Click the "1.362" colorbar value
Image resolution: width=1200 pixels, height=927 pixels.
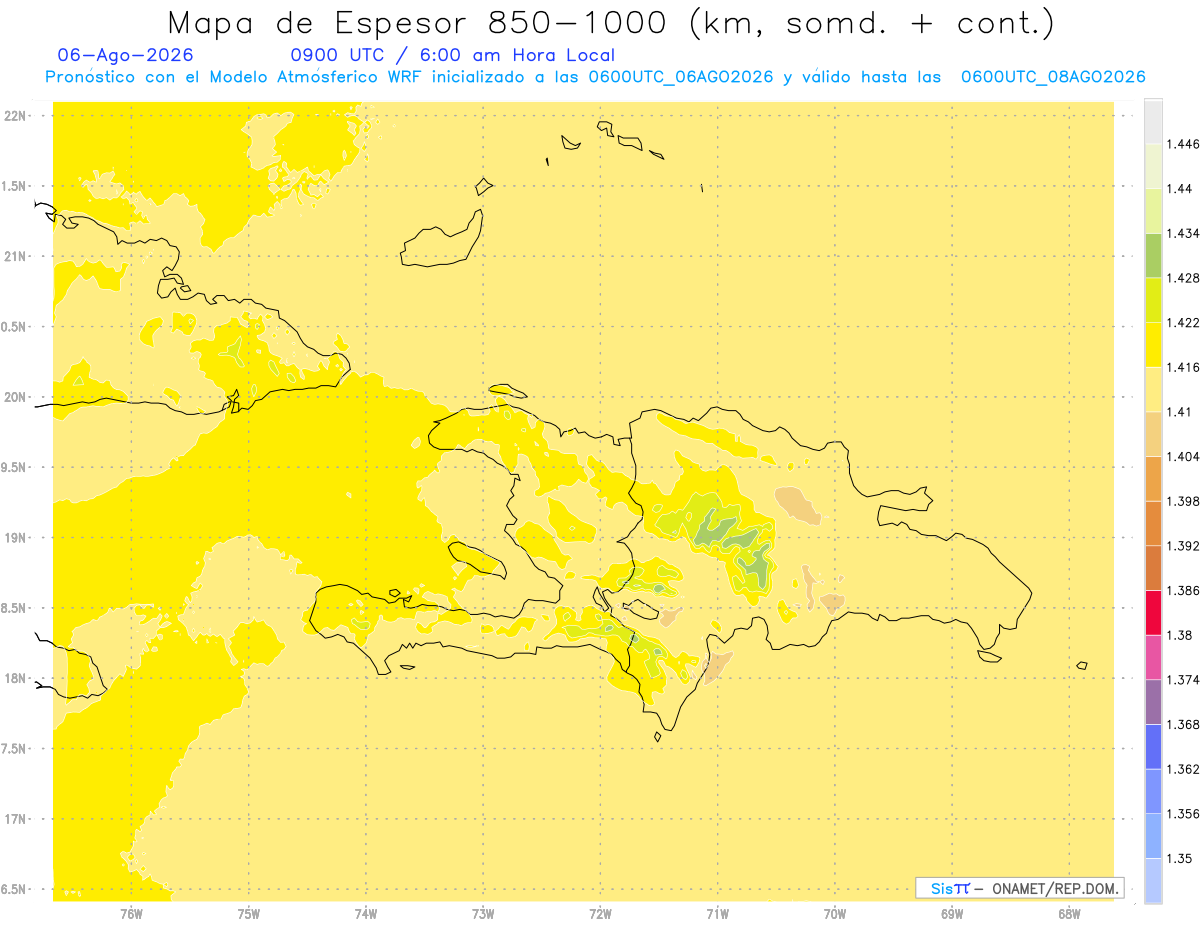1183,769
